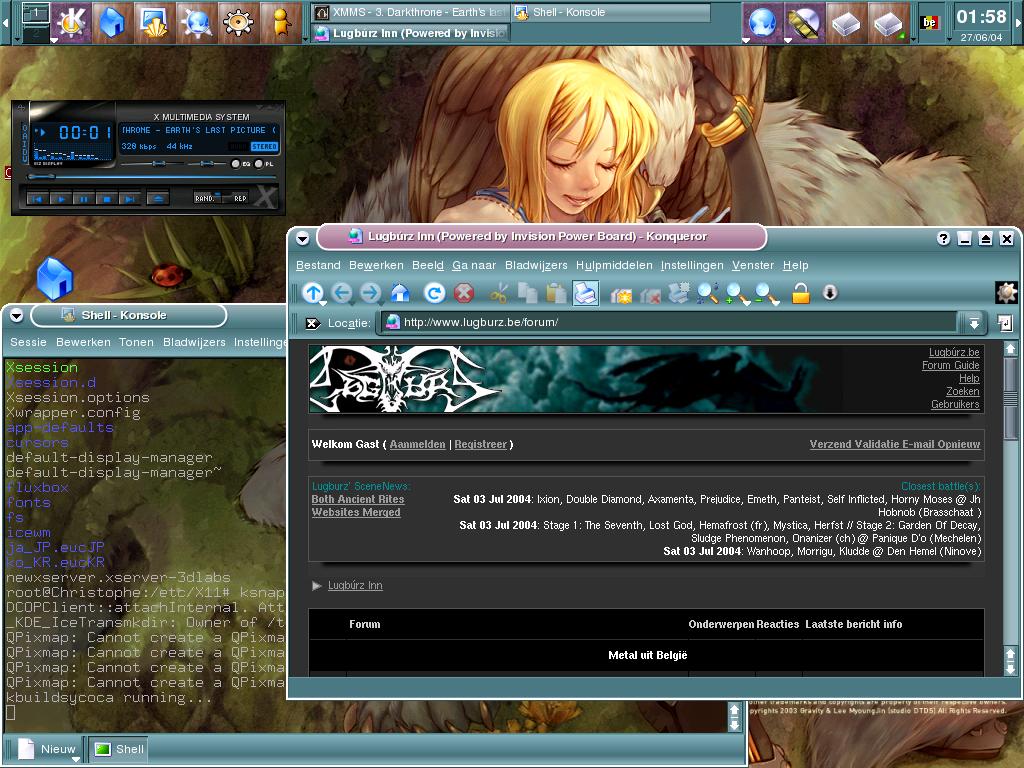Open the Sessie menu in Konsole
This screenshot has width=1024, height=768.
pos(28,342)
